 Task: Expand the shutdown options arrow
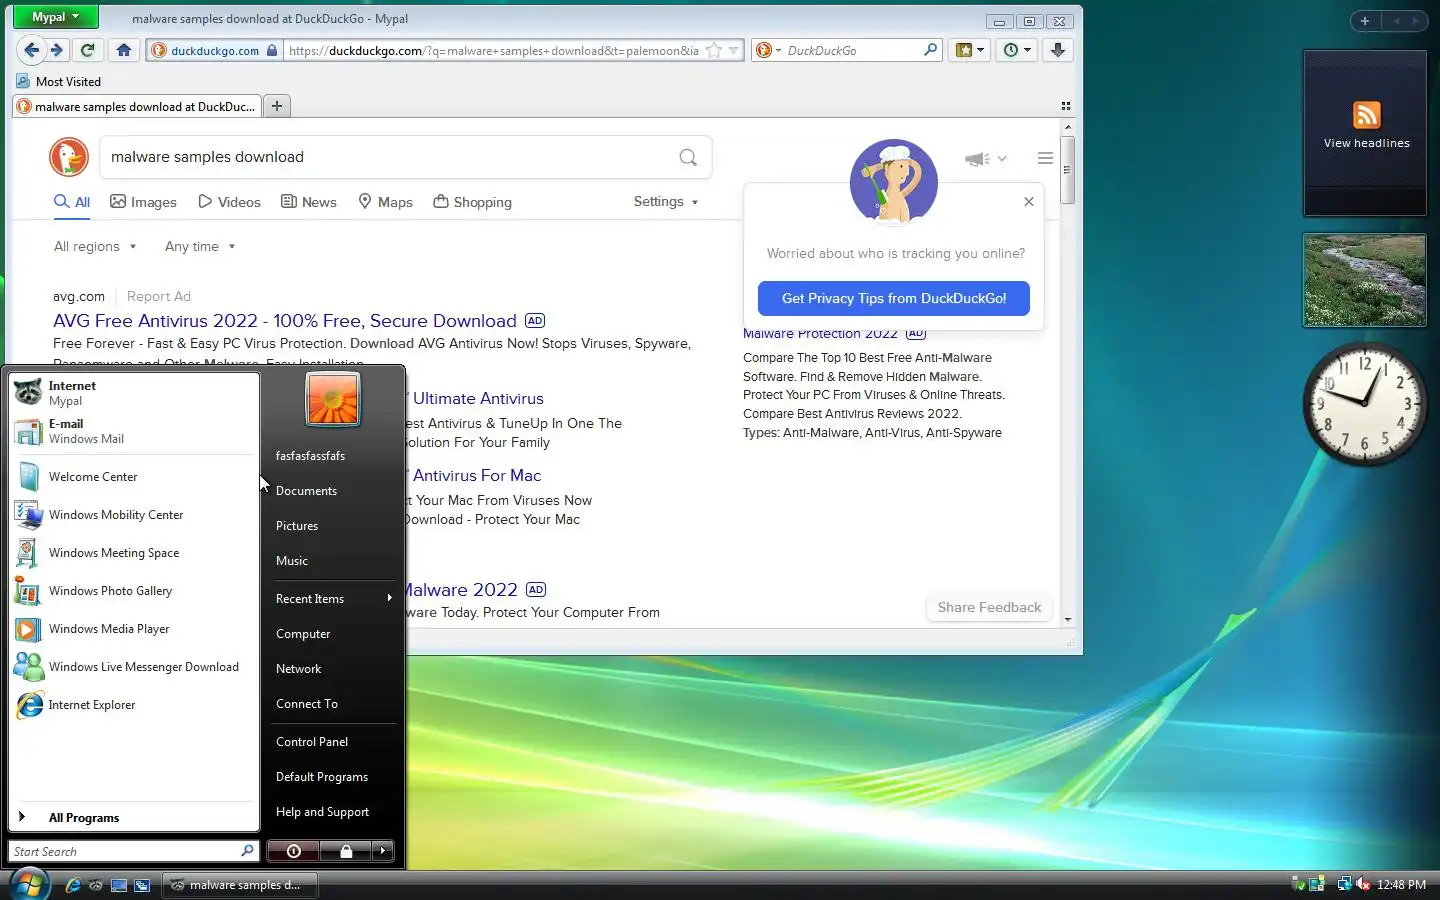[x=383, y=851]
